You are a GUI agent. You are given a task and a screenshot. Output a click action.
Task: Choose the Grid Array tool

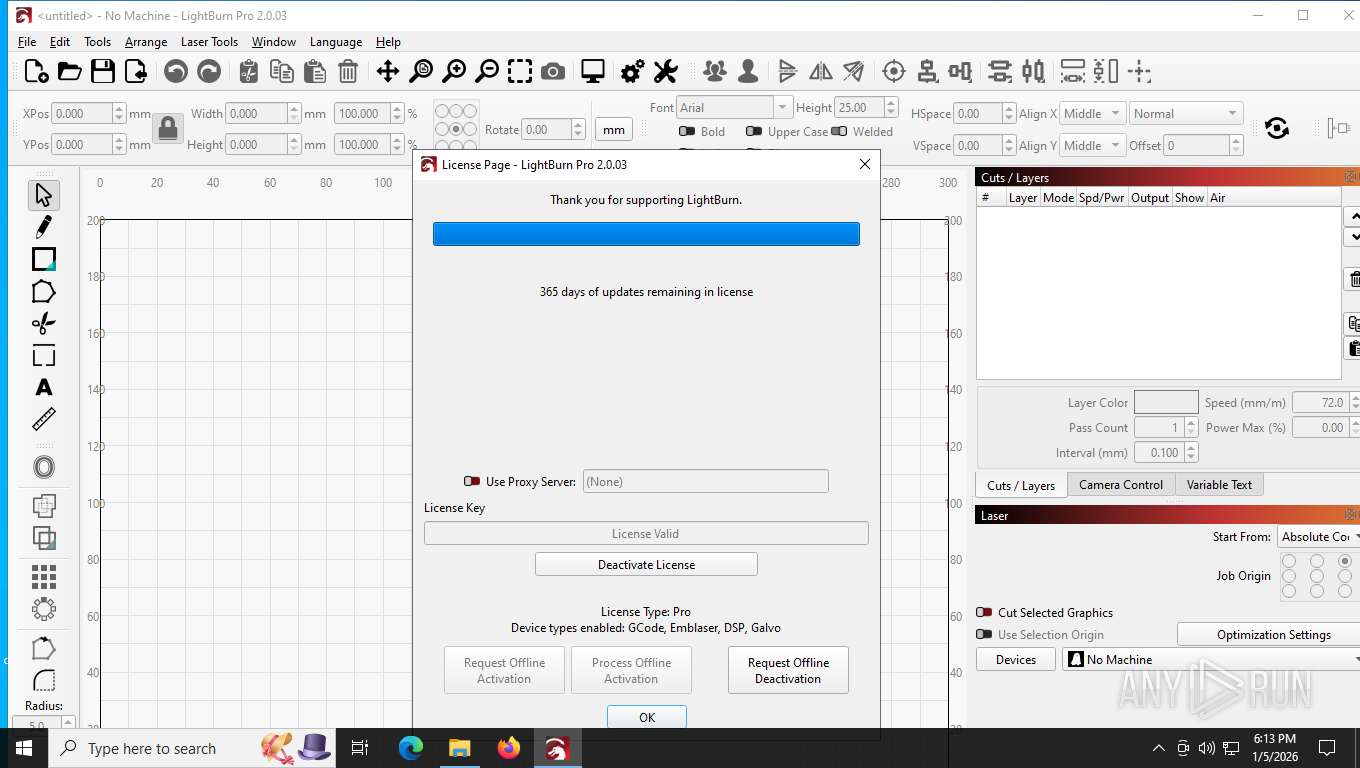pos(43,577)
